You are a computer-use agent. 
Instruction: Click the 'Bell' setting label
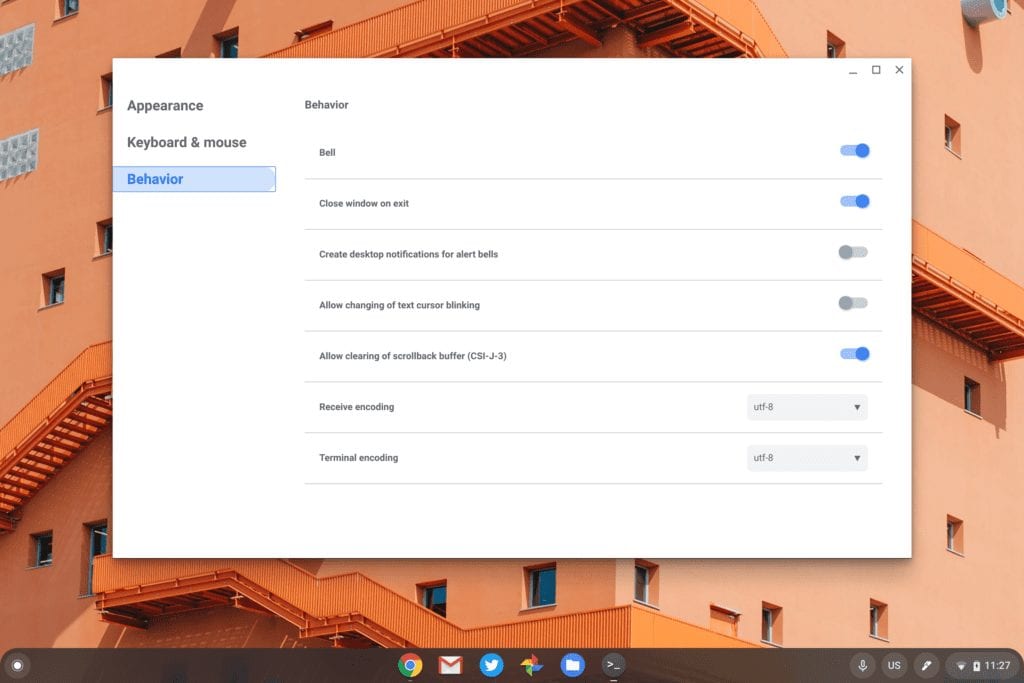(327, 152)
